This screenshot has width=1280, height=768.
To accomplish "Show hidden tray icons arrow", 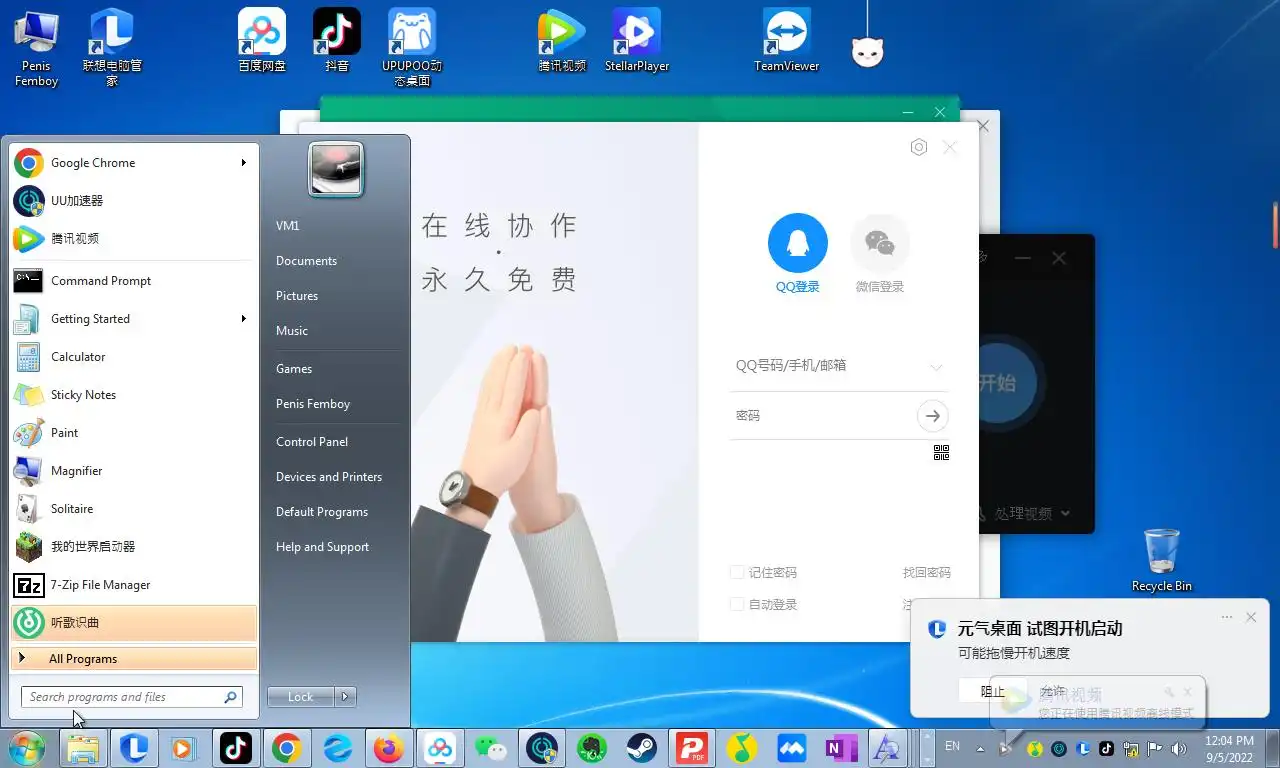I will pos(981,748).
